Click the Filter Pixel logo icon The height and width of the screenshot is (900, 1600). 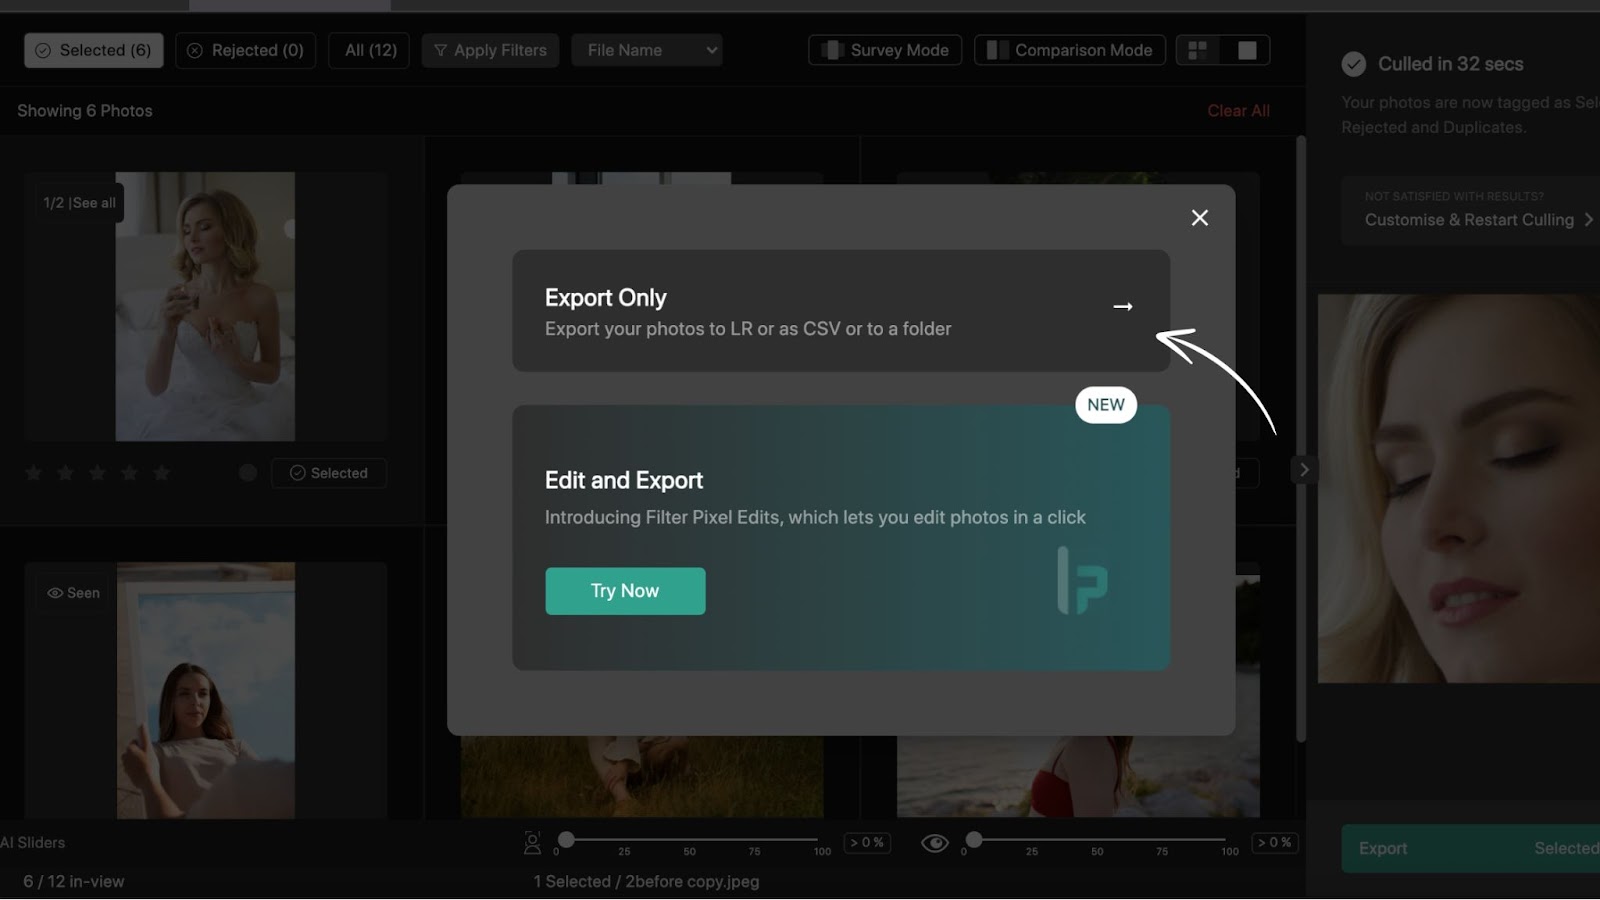tap(1082, 580)
